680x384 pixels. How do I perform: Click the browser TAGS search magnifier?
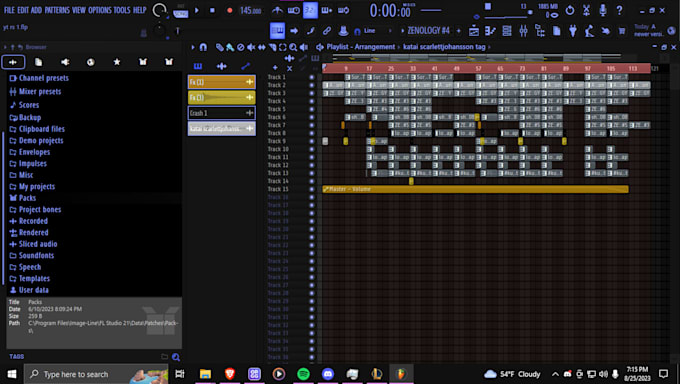pos(176,357)
